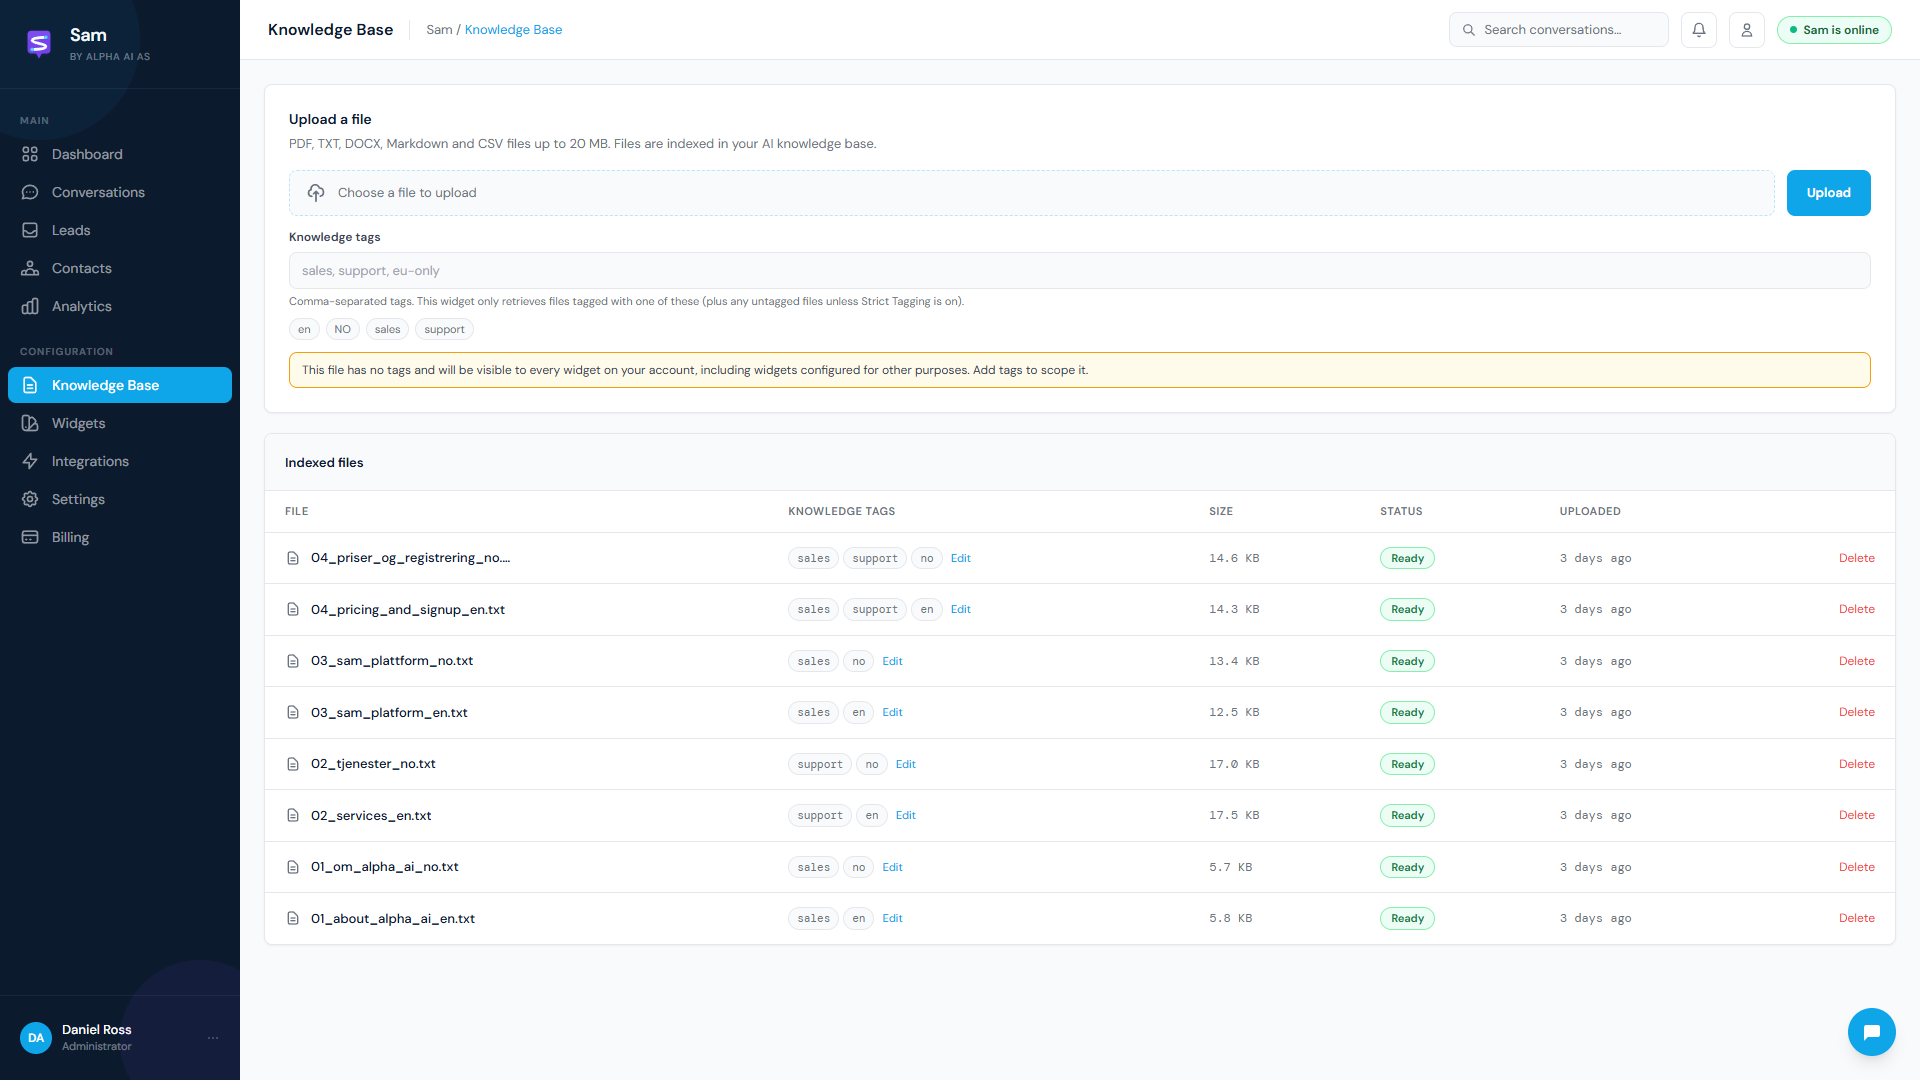Delete 03_sam_plattform_no.txt

coord(1856,662)
